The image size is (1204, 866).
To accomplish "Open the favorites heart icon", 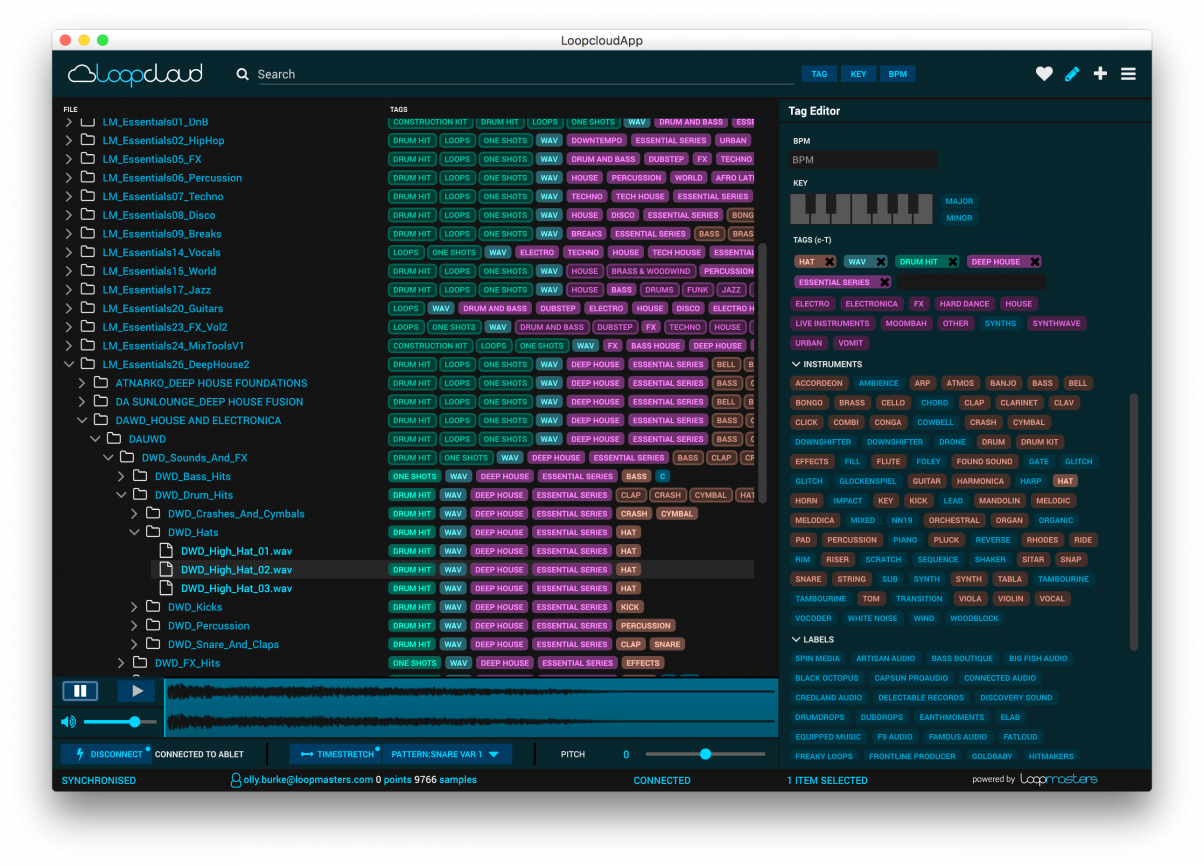I will coord(1044,73).
